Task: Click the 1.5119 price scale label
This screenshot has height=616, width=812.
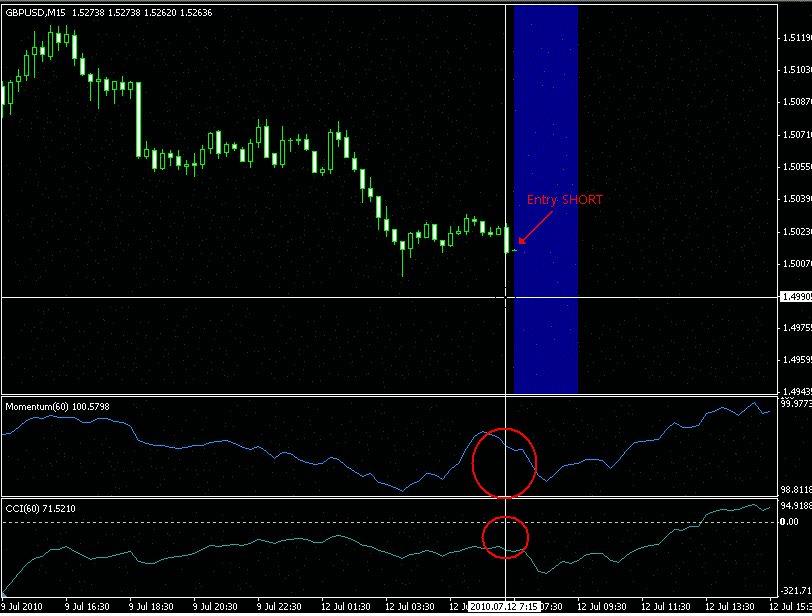Action: [x=797, y=38]
